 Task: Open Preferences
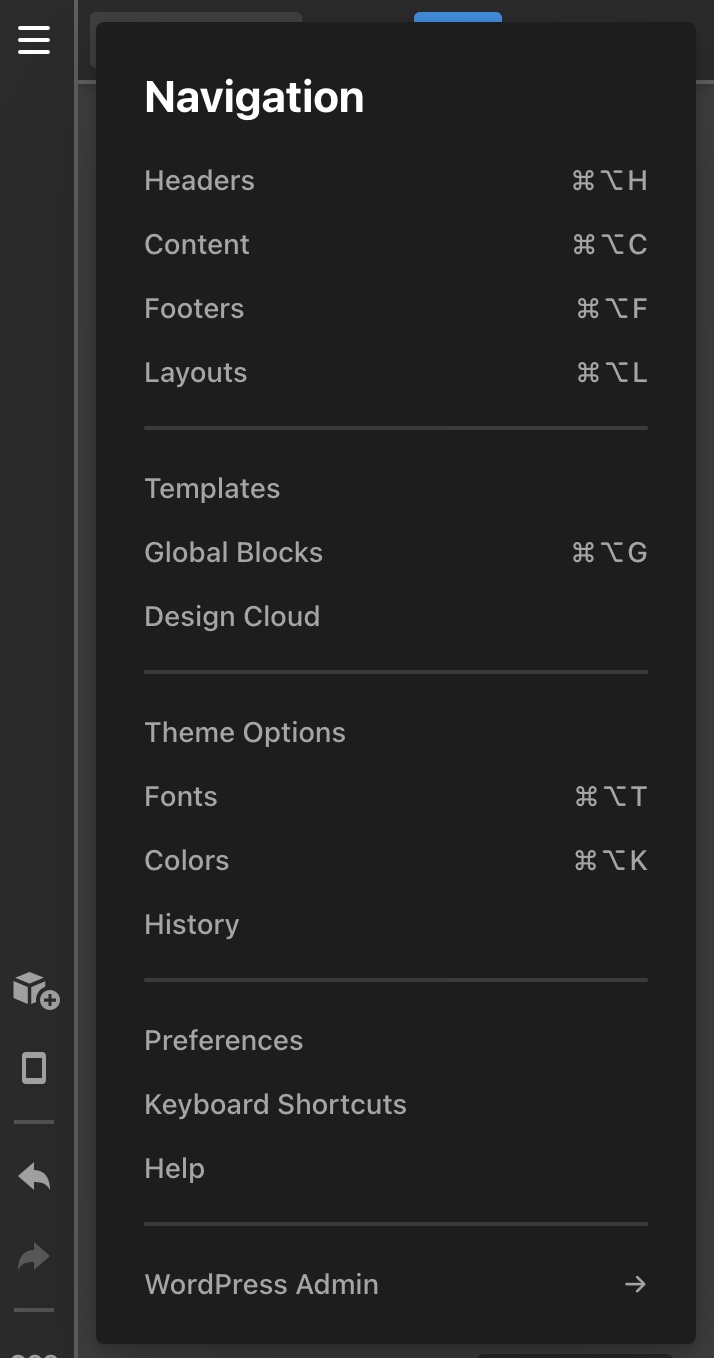[396, 1041]
